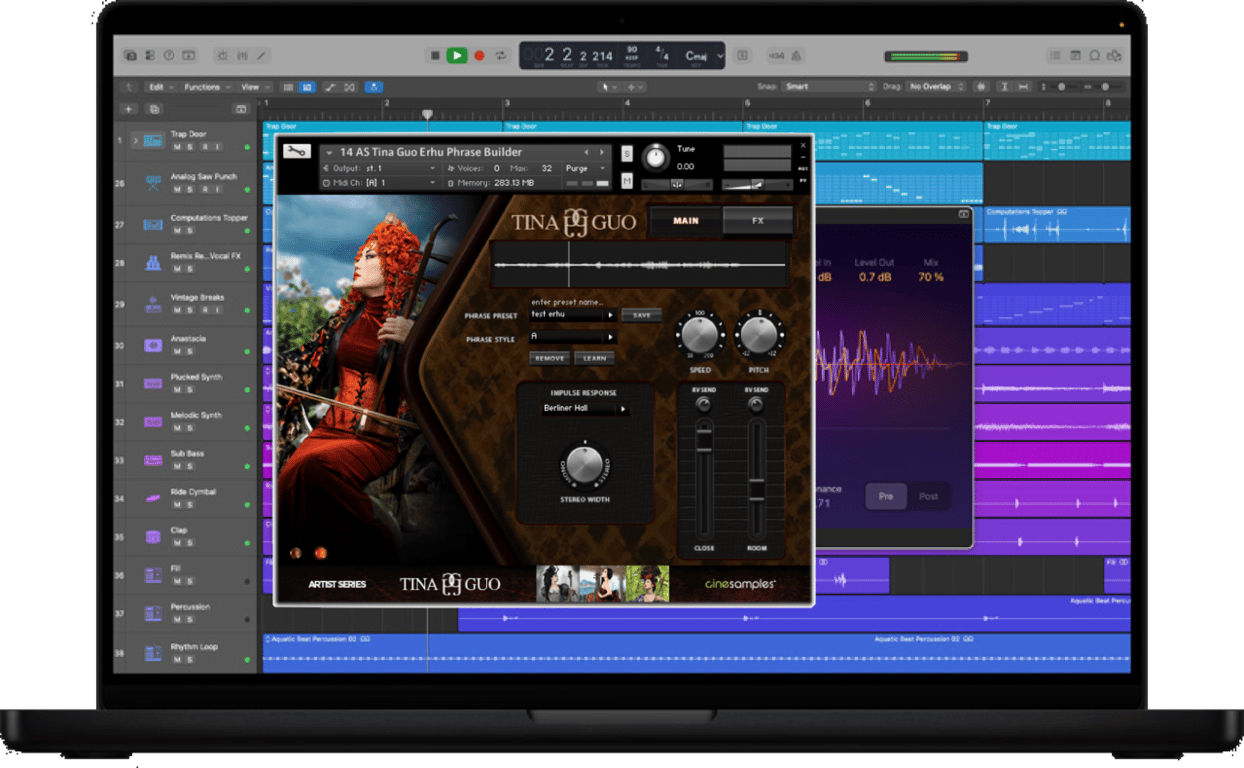Add a new track with the plus button
1244x768 pixels.
click(x=128, y=109)
